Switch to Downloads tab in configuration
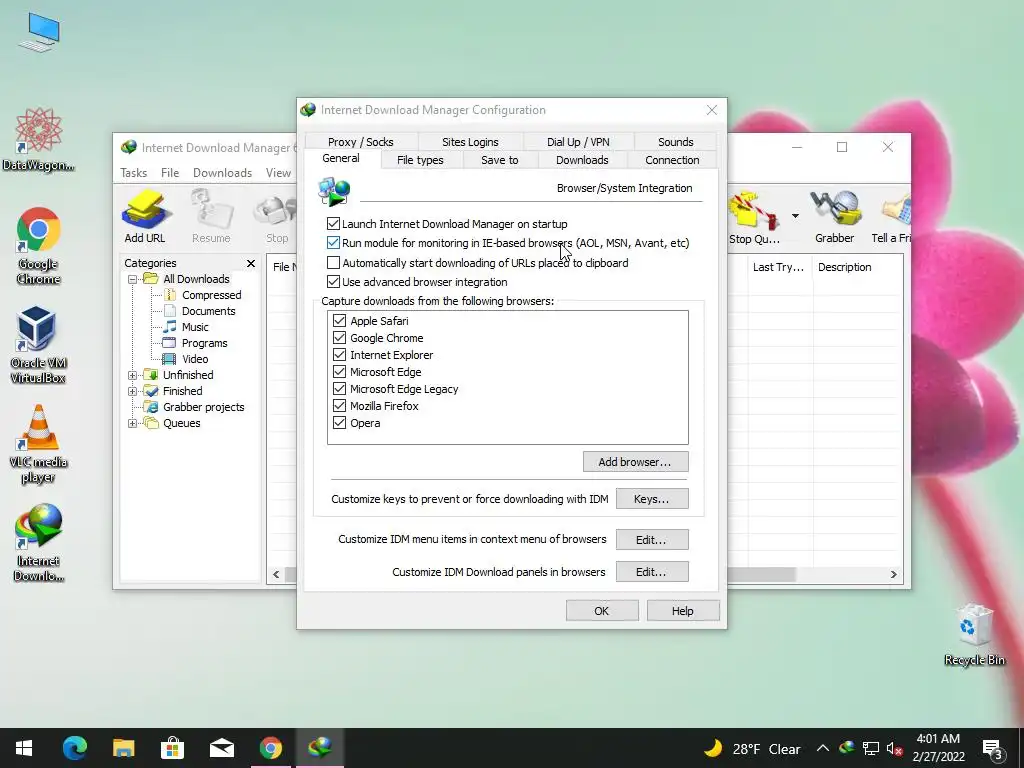This screenshot has height=768, width=1024. point(582,160)
